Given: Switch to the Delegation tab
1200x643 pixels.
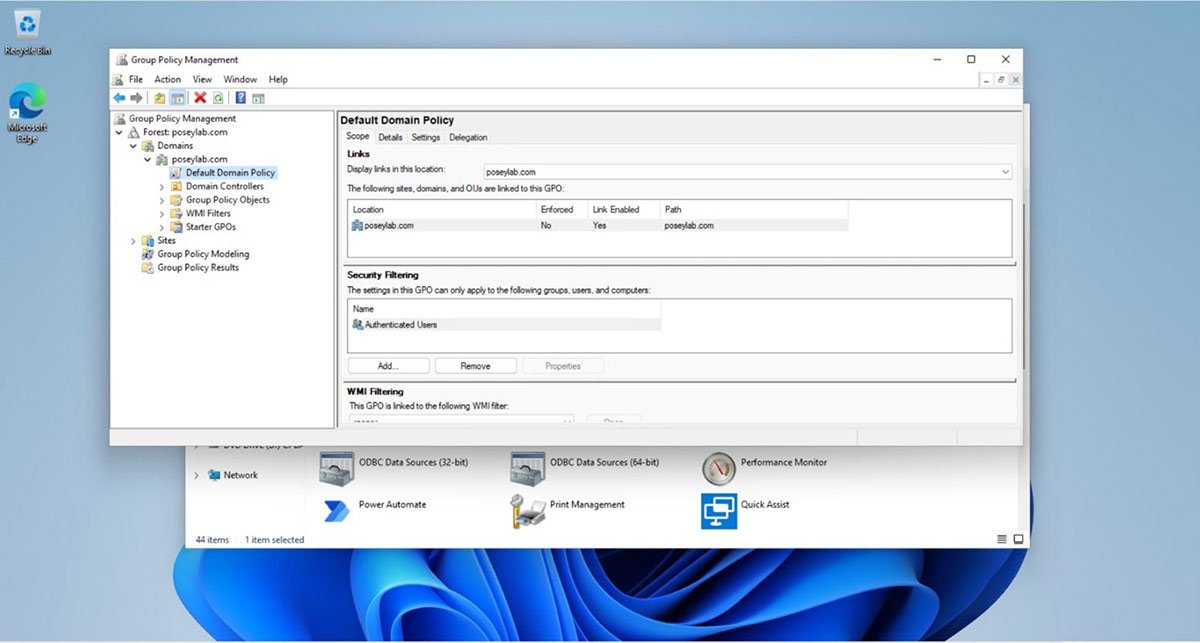Looking at the screenshot, I should tap(467, 137).
